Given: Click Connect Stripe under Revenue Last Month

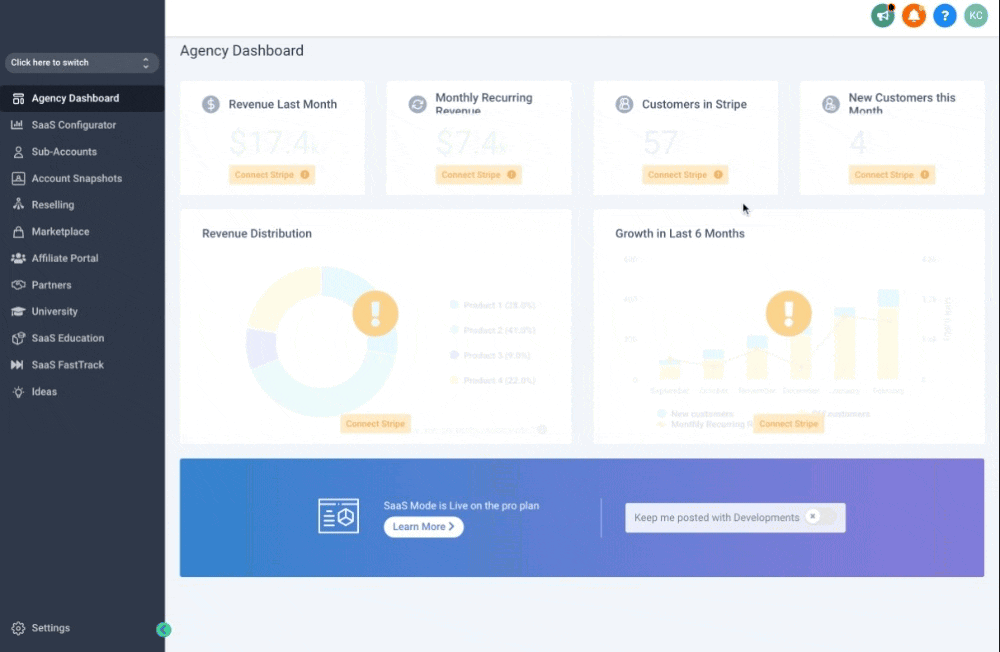Looking at the screenshot, I should click(271, 175).
